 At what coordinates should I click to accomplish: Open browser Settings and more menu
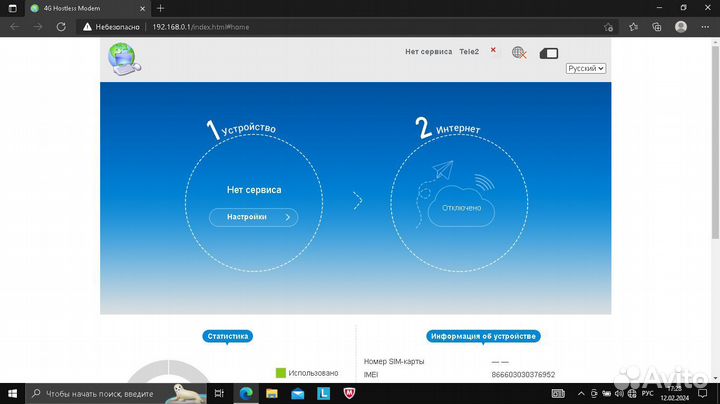[x=705, y=27]
